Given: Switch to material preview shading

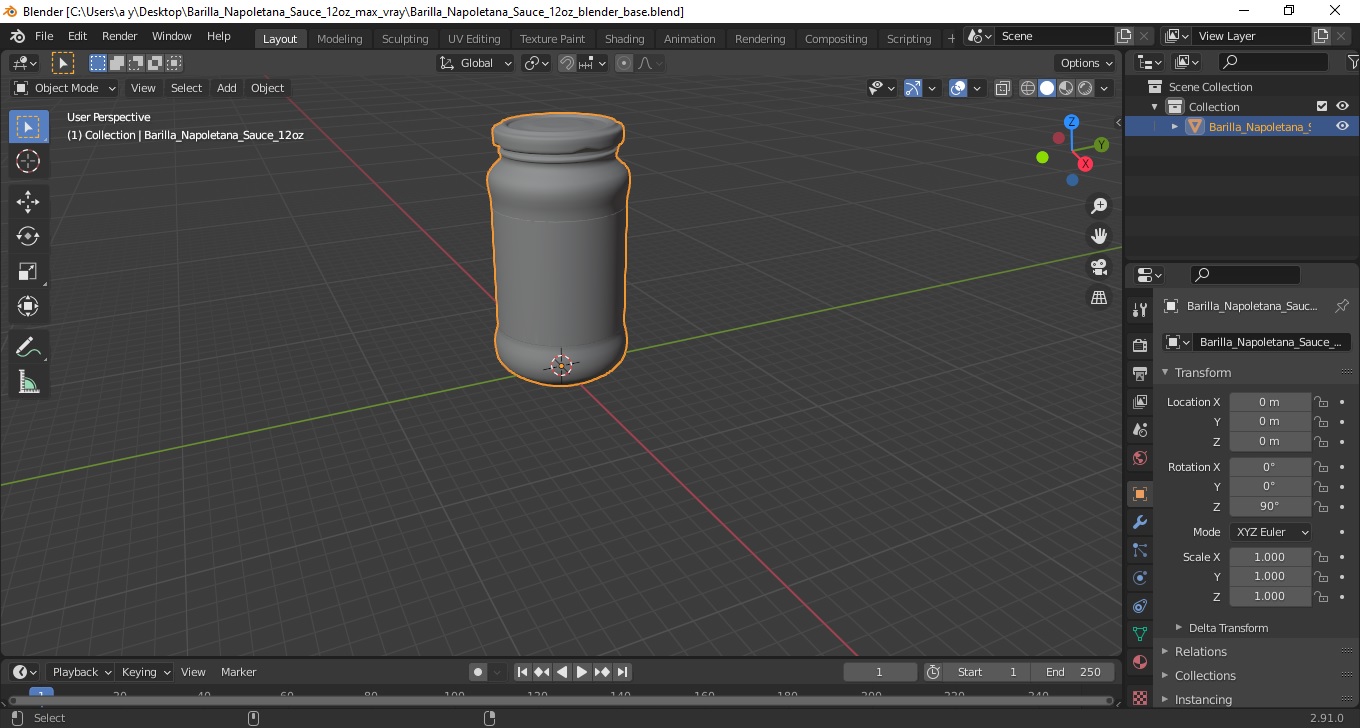Looking at the screenshot, I should [x=1066, y=88].
